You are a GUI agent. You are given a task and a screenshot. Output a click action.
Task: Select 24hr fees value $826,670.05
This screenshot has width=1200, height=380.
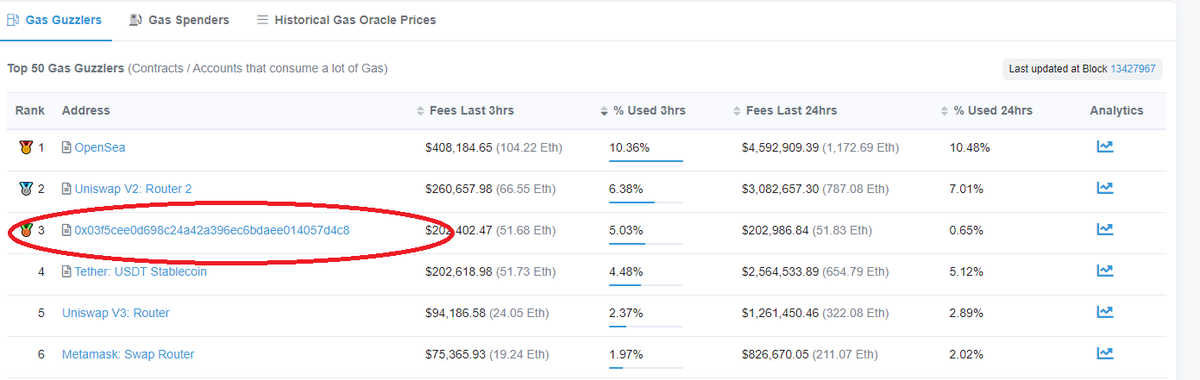tap(775, 354)
